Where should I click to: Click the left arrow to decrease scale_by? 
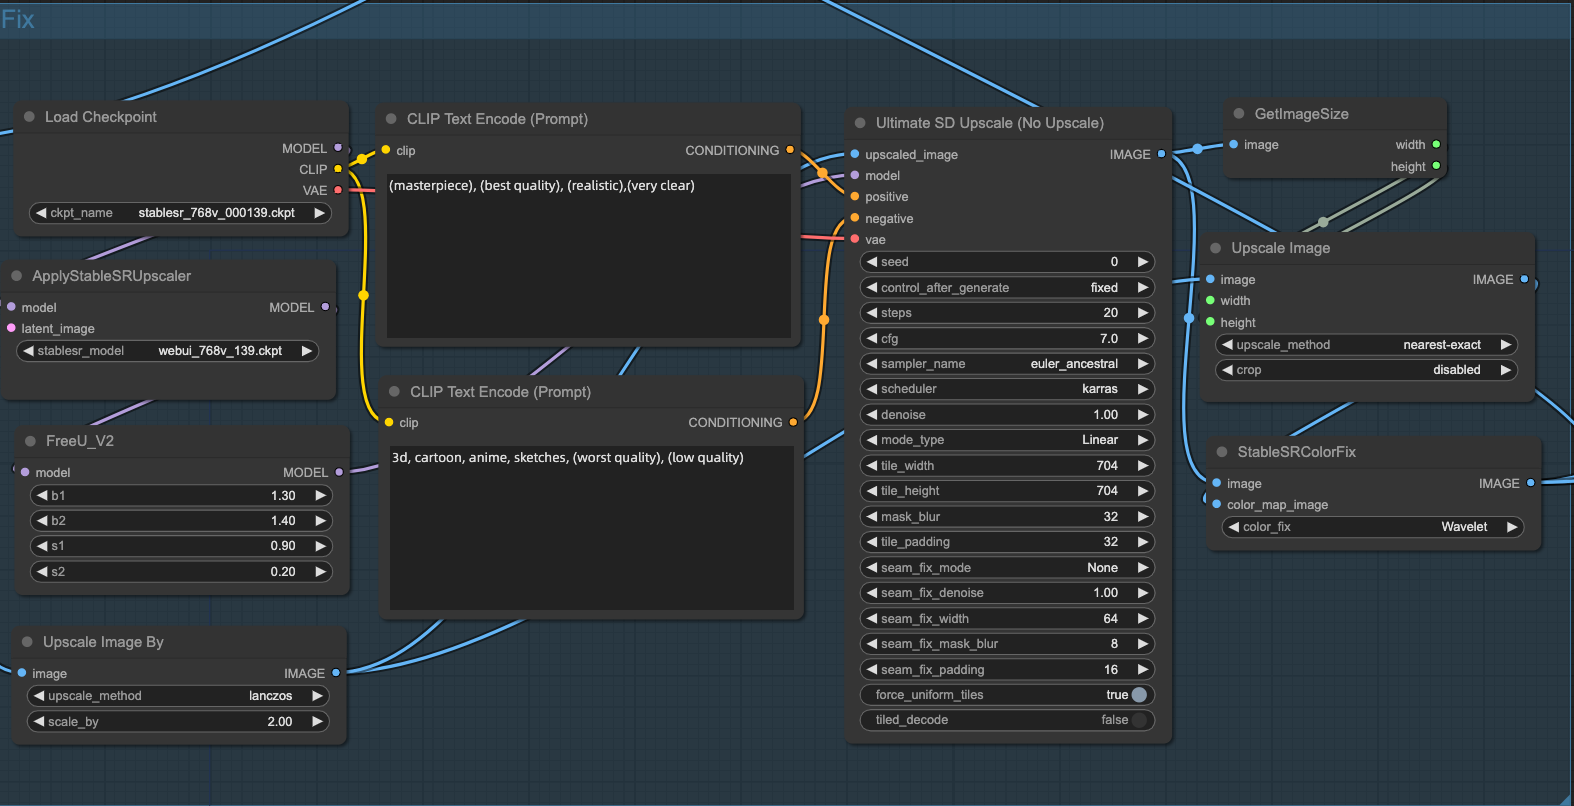click(x=39, y=722)
